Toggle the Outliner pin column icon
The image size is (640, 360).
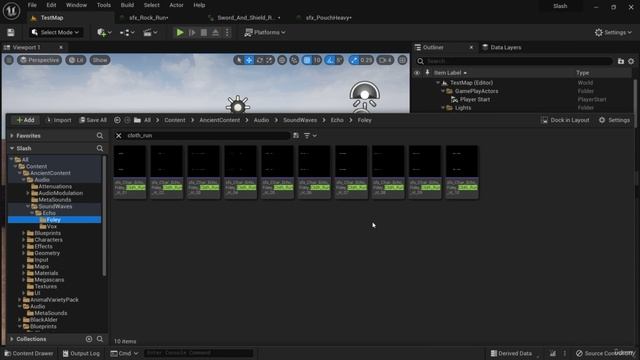427,73
